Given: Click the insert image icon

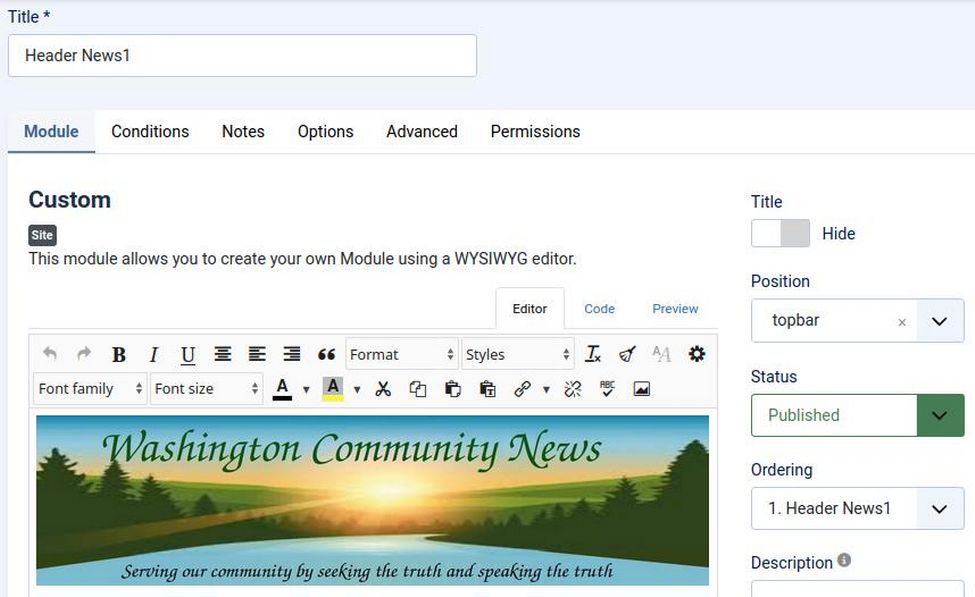Looking at the screenshot, I should [642, 389].
